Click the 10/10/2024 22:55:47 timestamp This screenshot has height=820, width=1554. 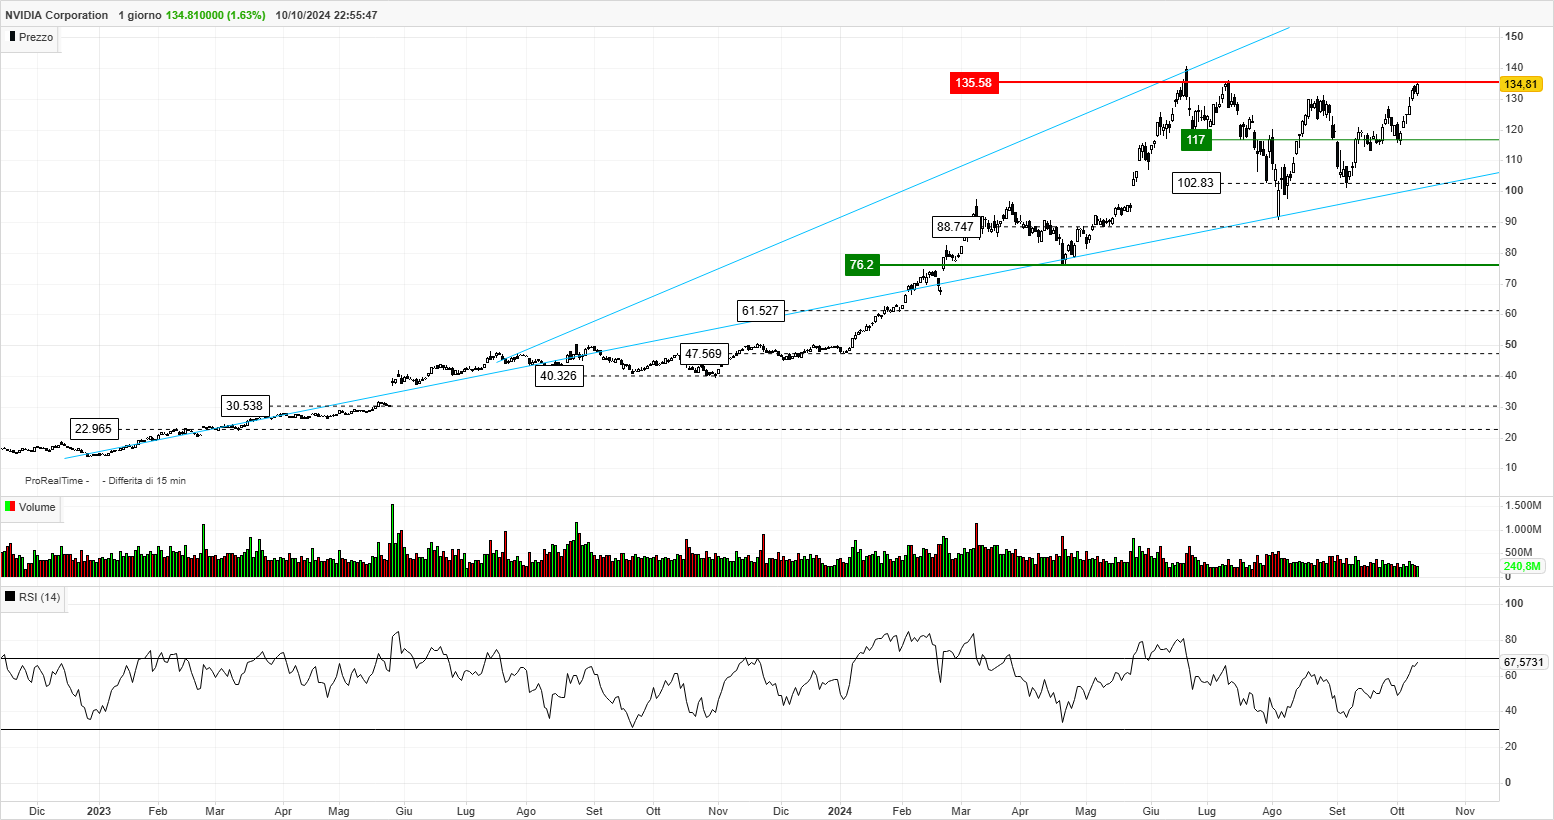pos(326,15)
